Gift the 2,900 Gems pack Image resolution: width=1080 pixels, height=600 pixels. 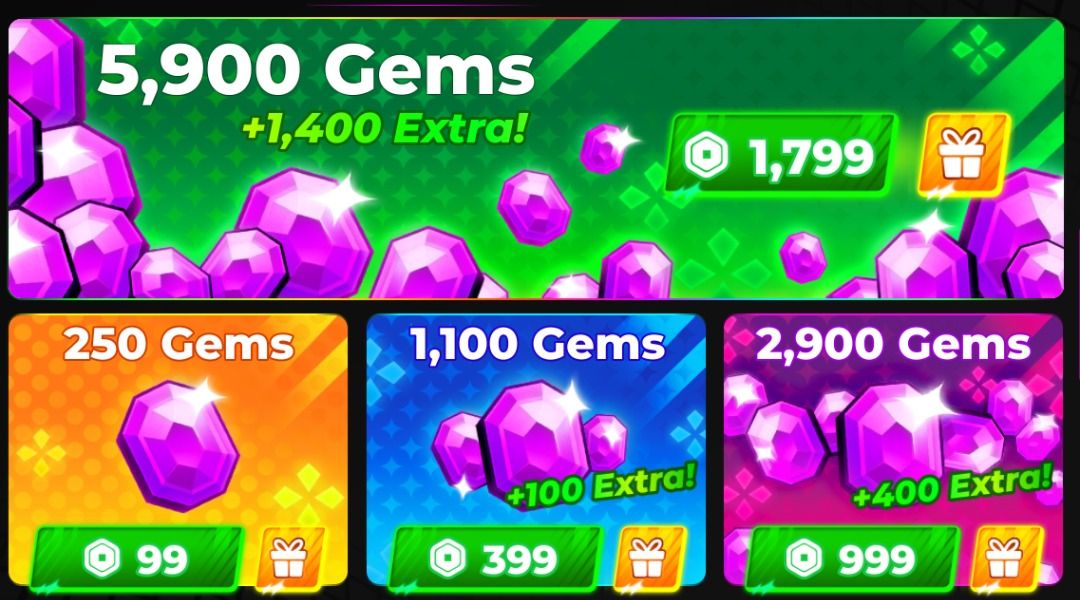coord(1006,558)
